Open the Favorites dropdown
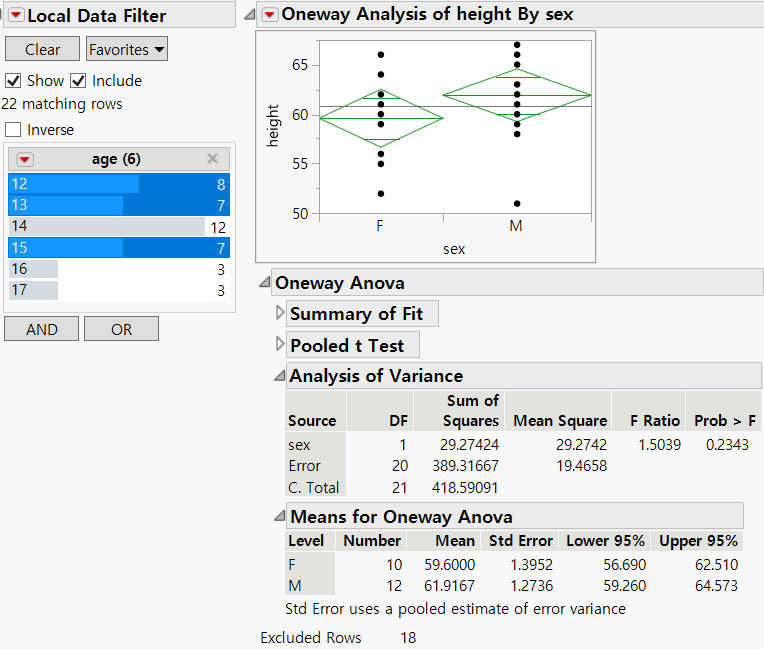This screenshot has height=649, width=764. click(x=126, y=50)
